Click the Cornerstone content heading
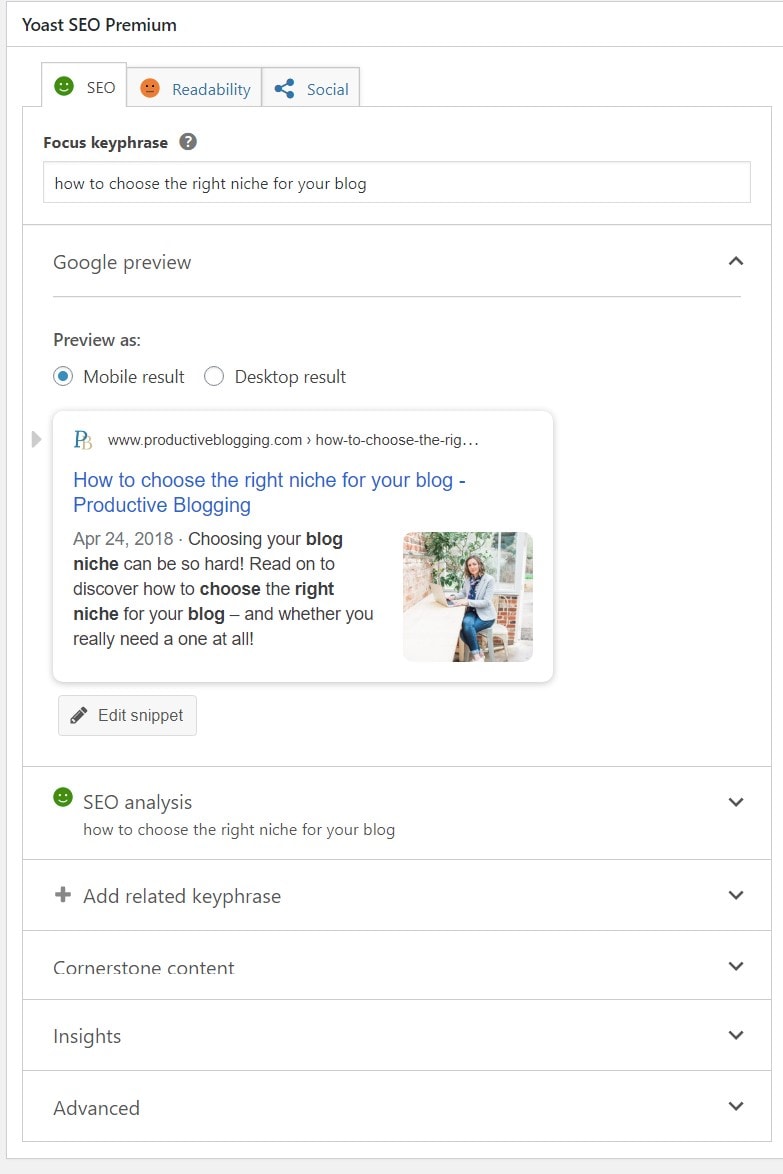 144,967
